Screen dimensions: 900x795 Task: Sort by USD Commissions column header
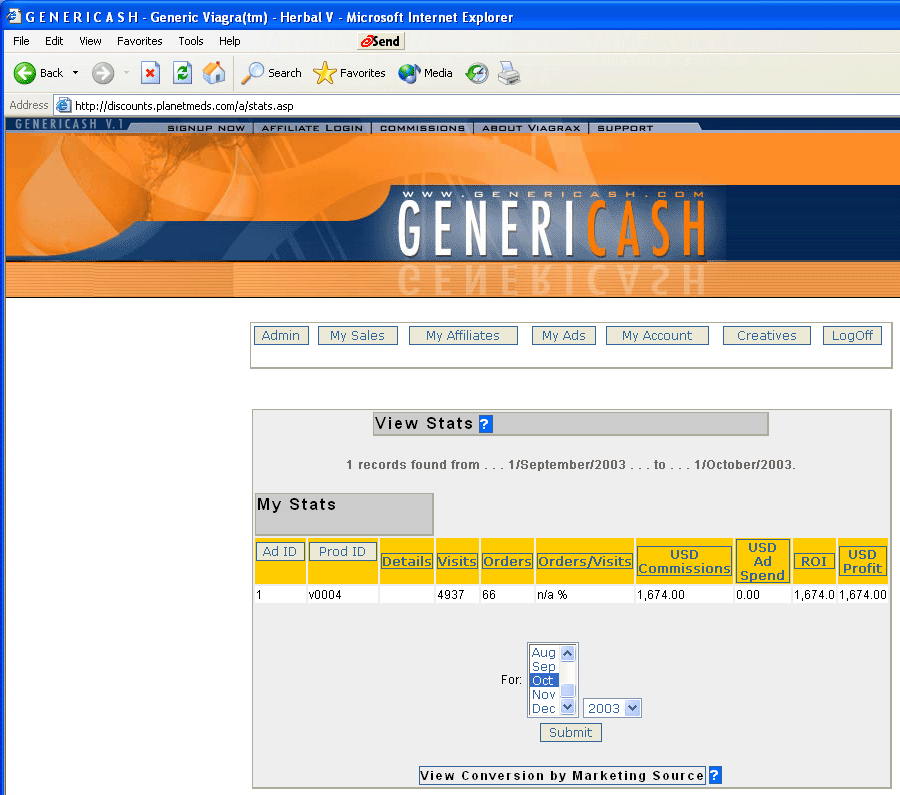coord(685,562)
